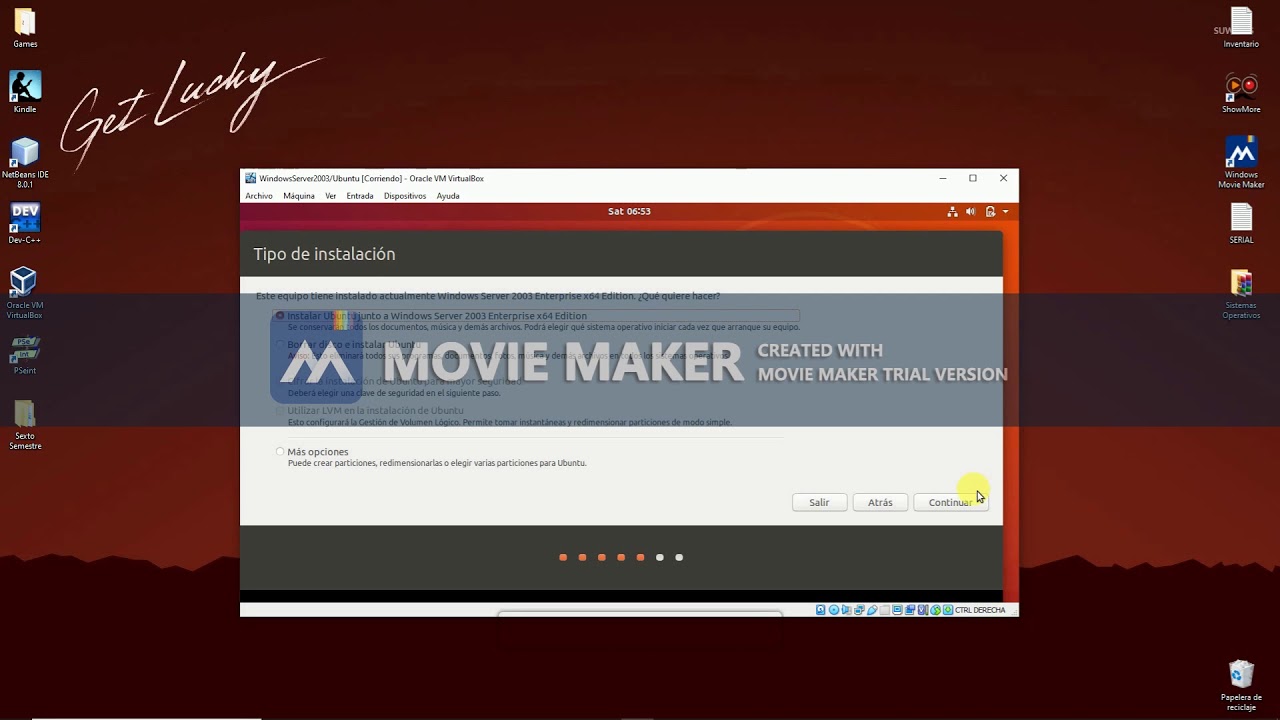
Task: Maximize the VirtualBox window
Action: coord(973,178)
